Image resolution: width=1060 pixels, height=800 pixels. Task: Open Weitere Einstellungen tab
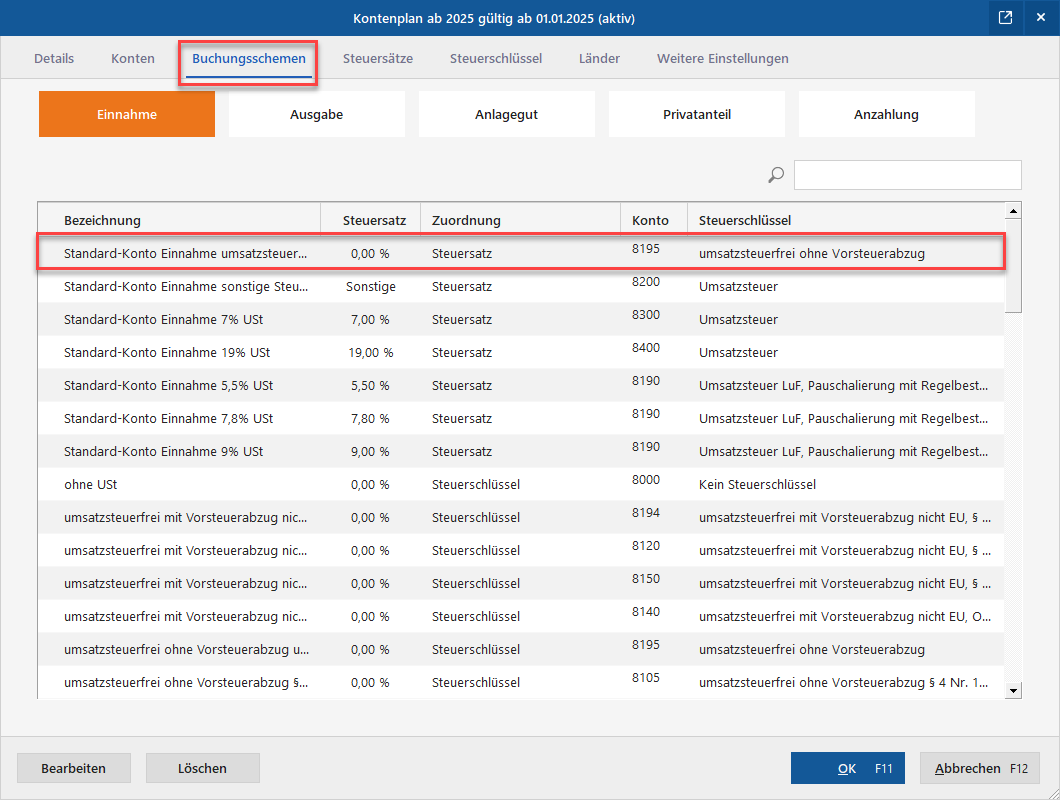723,58
